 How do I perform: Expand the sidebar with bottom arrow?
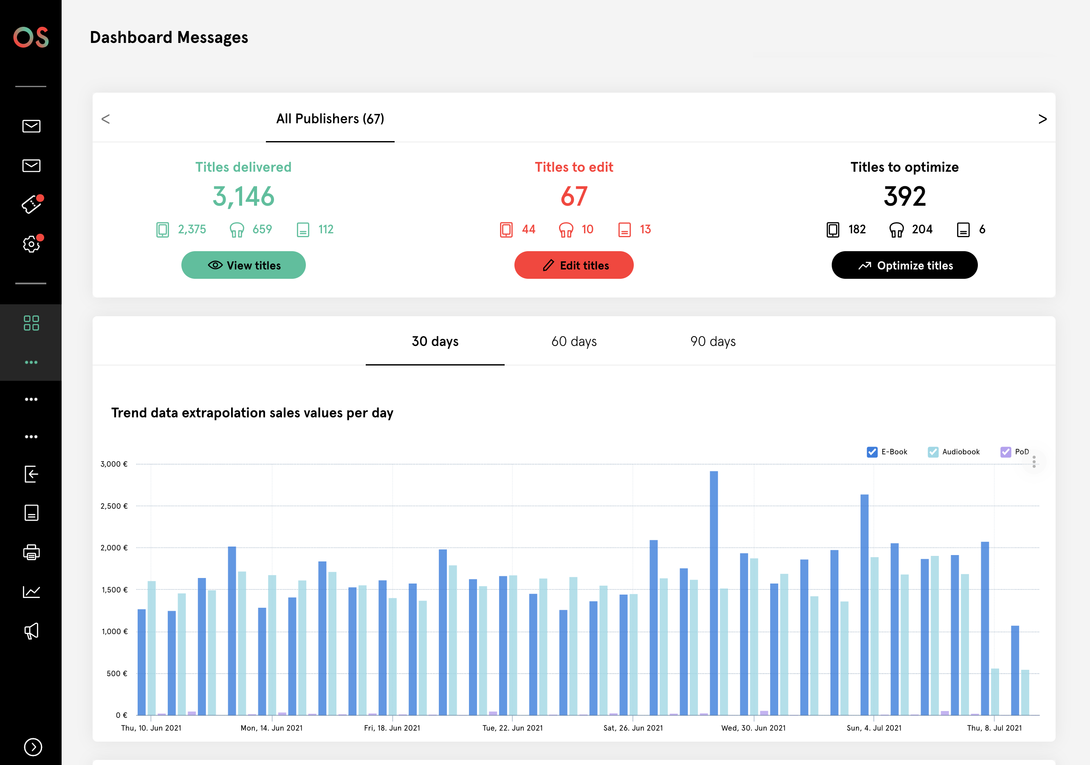pyautogui.click(x=32, y=746)
